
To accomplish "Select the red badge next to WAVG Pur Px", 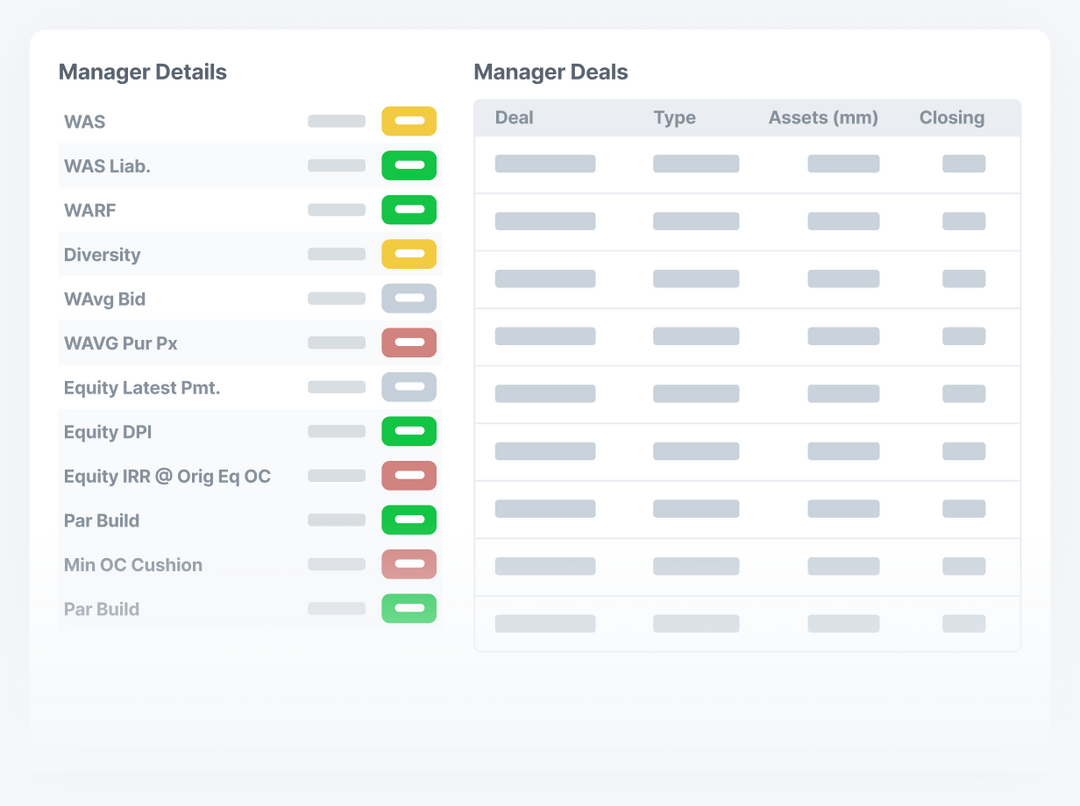I will point(409,342).
